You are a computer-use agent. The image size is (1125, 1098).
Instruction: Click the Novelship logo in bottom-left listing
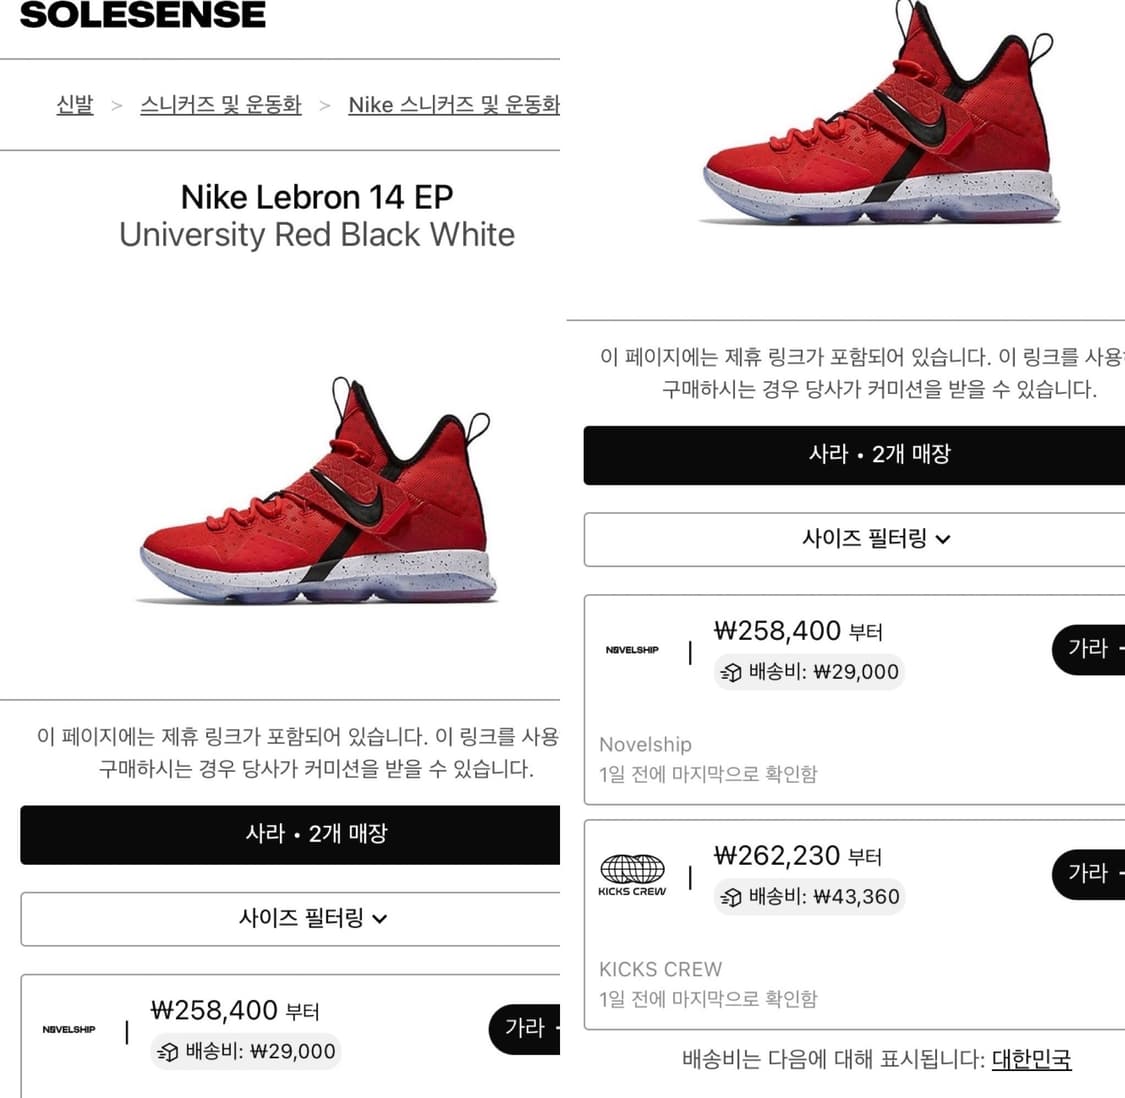click(x=69, y=1030)
